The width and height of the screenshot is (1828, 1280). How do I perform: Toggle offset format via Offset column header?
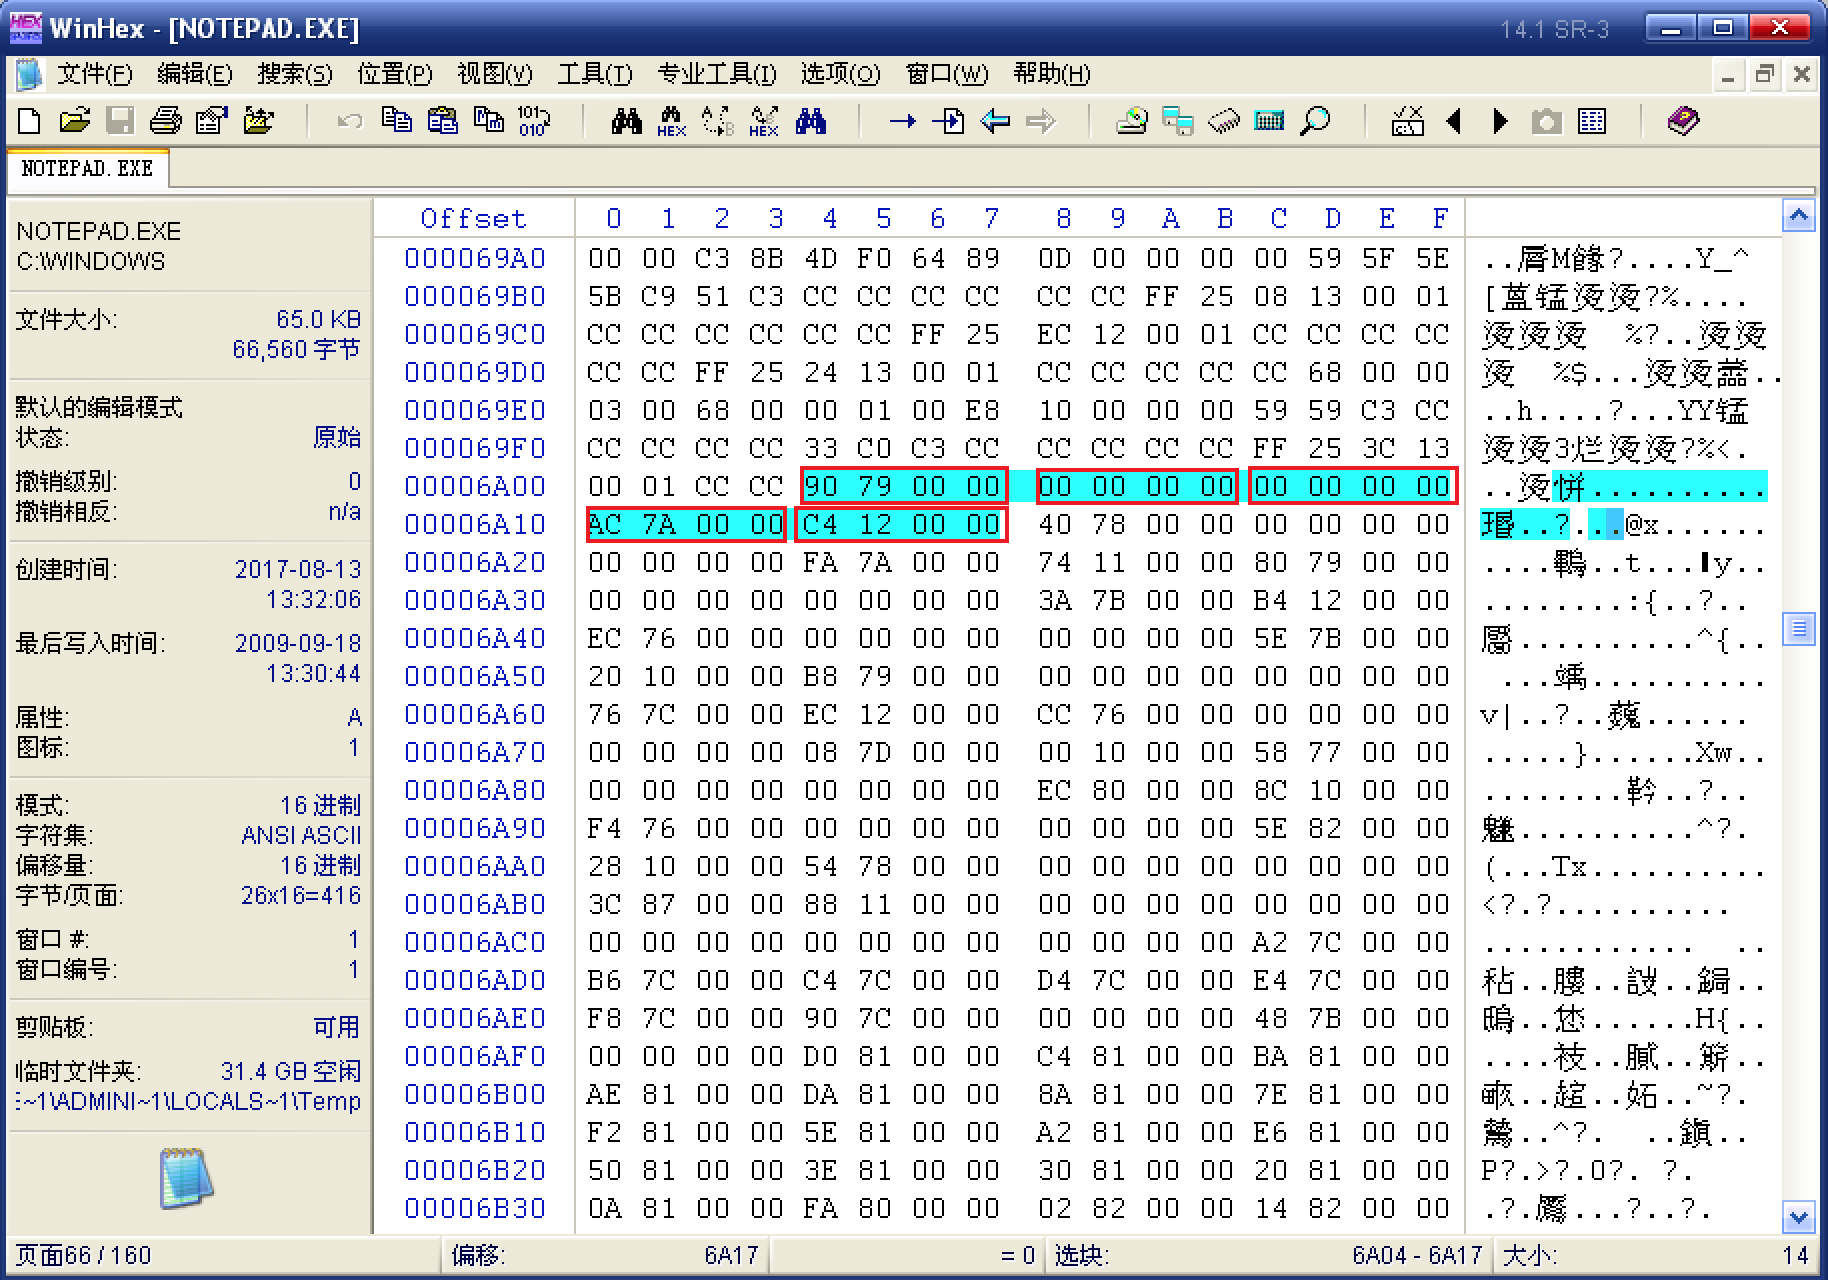pos(473,218)
